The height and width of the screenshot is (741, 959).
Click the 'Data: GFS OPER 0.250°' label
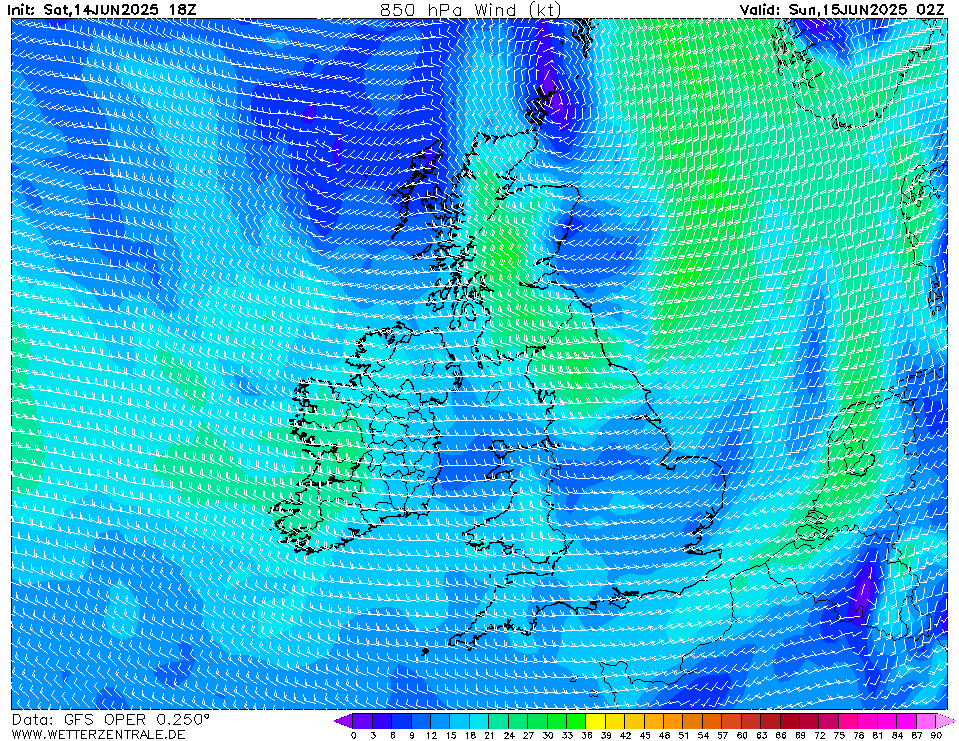click(x=111, y=720)
